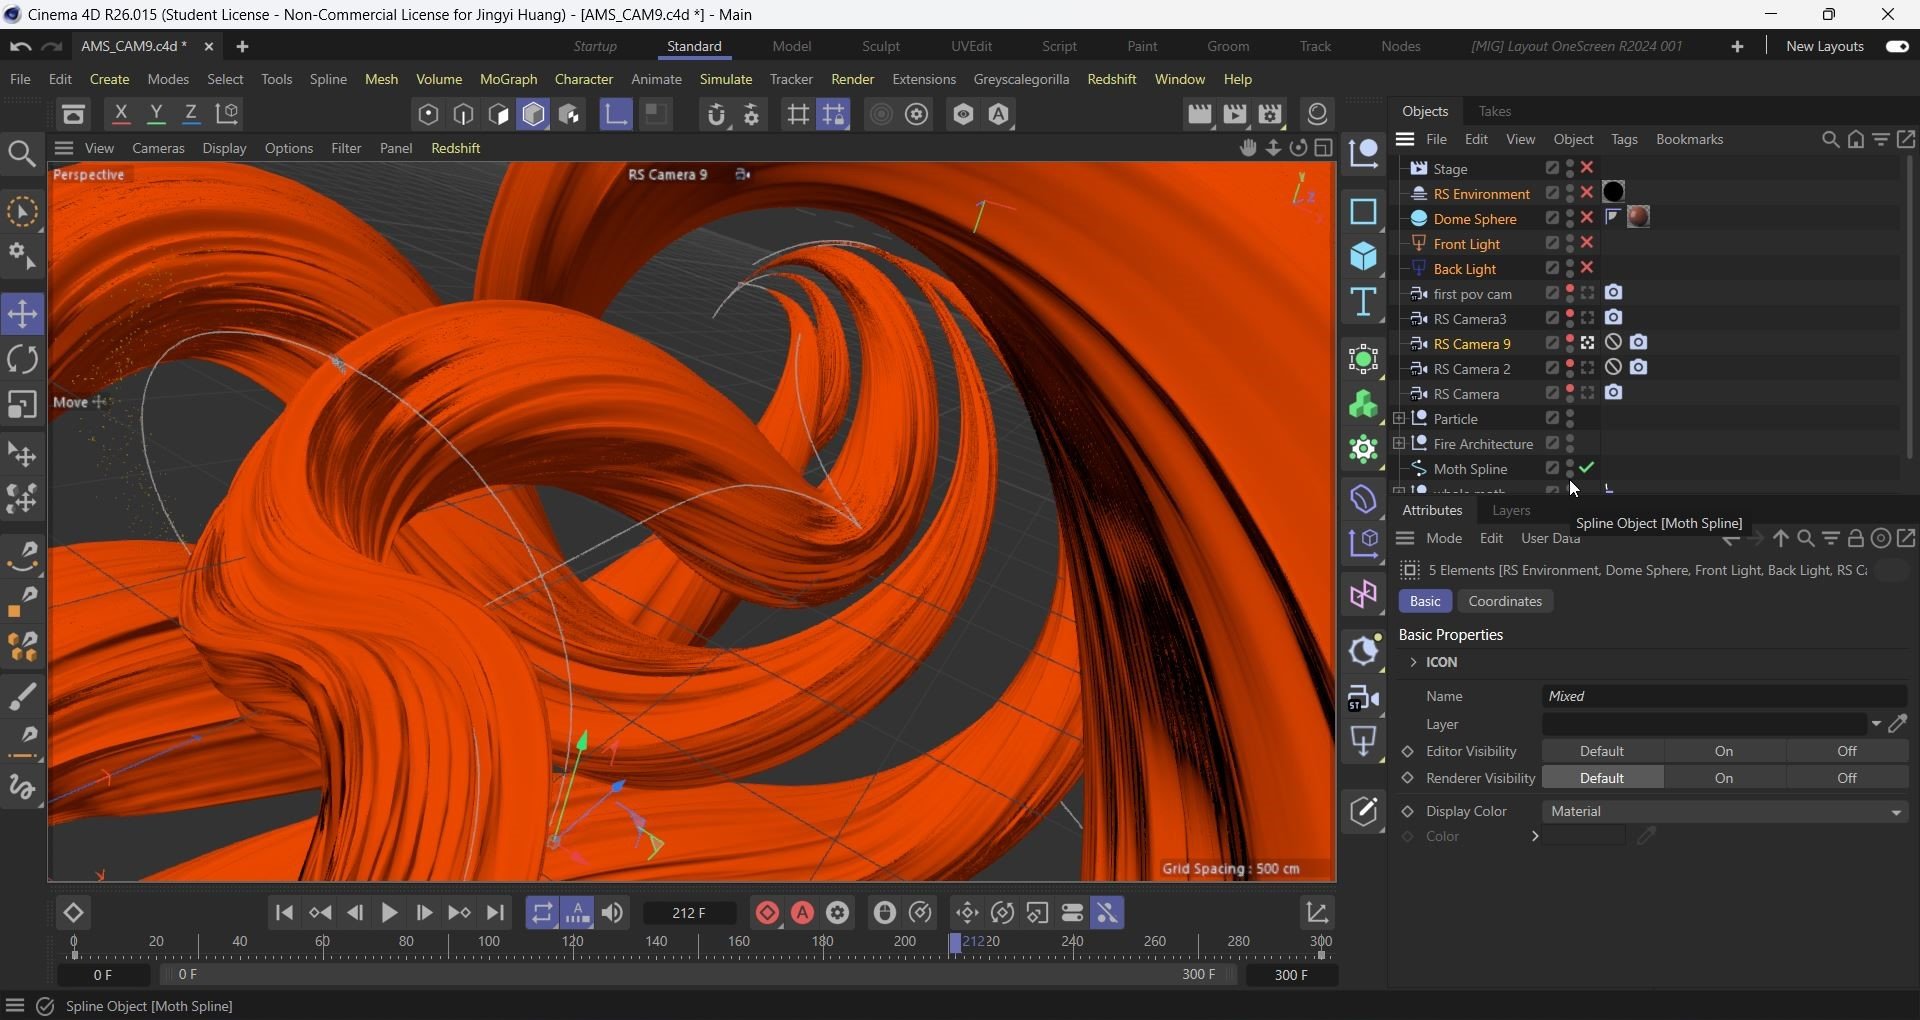Toggle X axis lock
The image size is (1920, 1020).
pos(121,115)
